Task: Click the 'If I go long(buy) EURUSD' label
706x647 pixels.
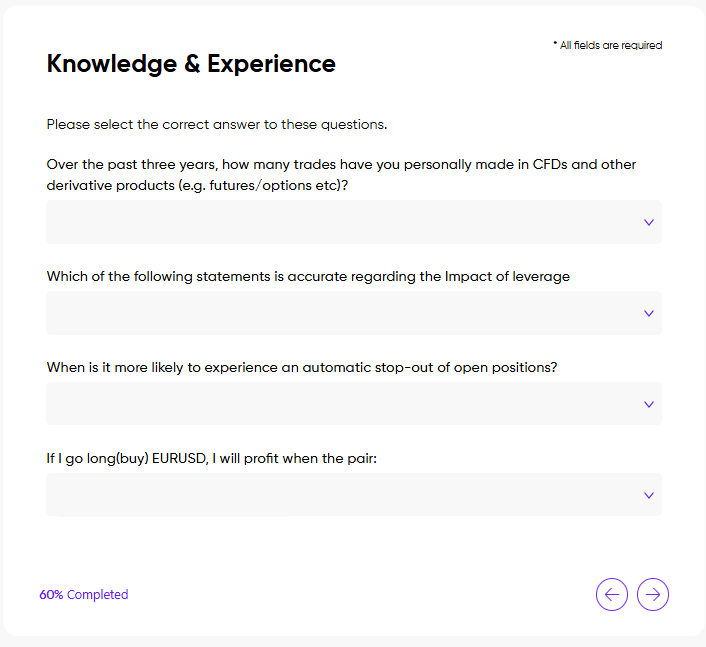Action: [210, 458]
